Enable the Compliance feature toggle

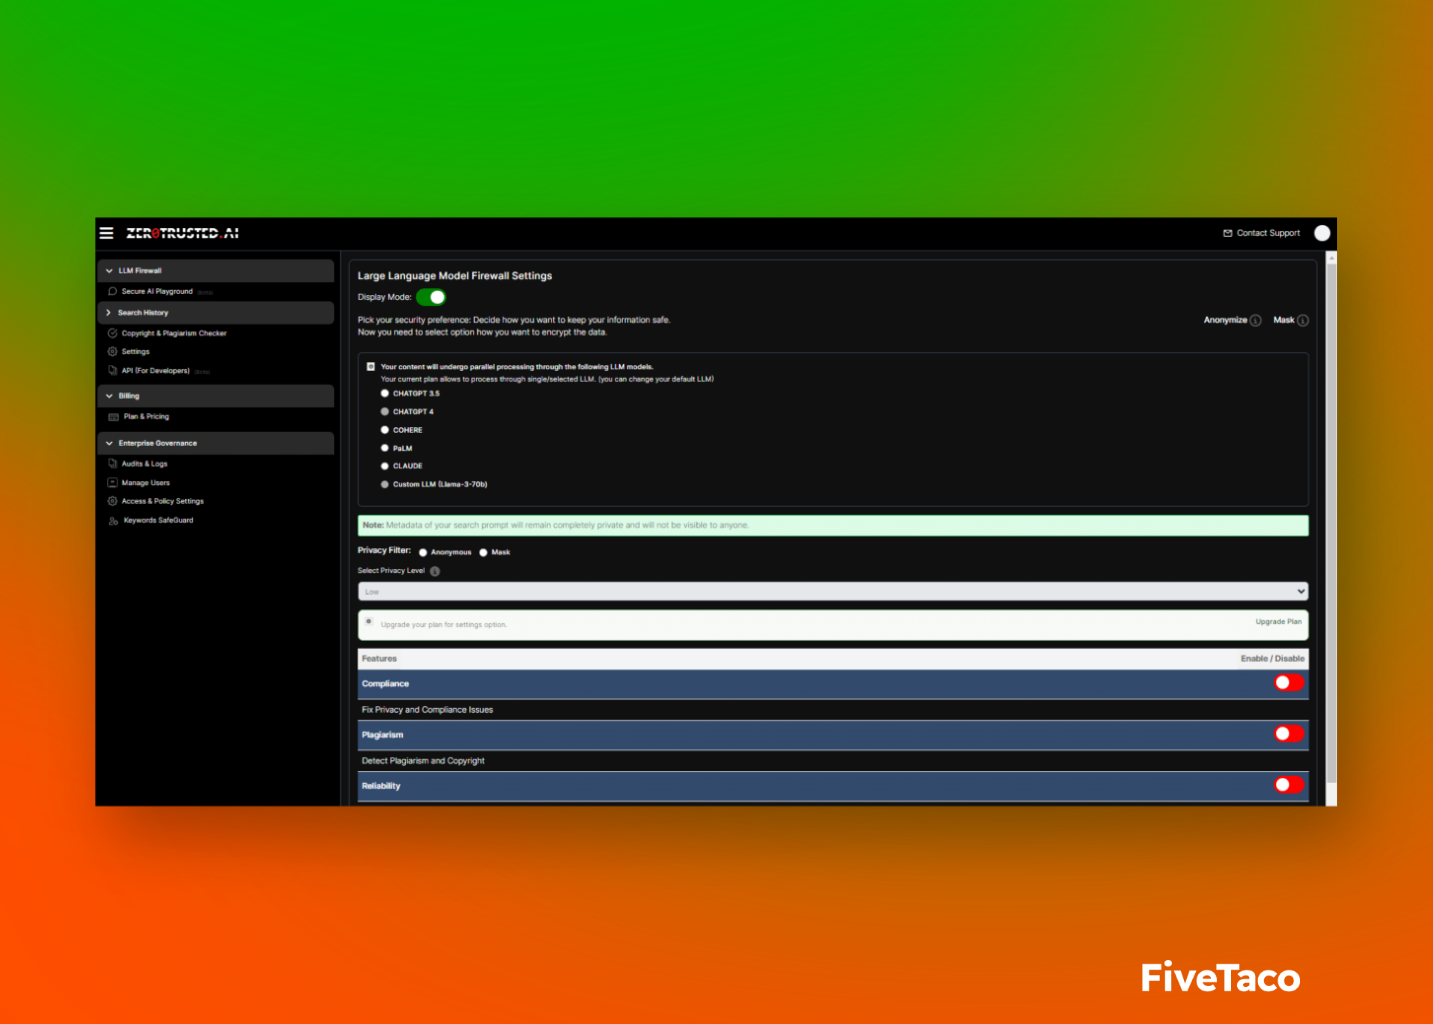coord(1289,683)
